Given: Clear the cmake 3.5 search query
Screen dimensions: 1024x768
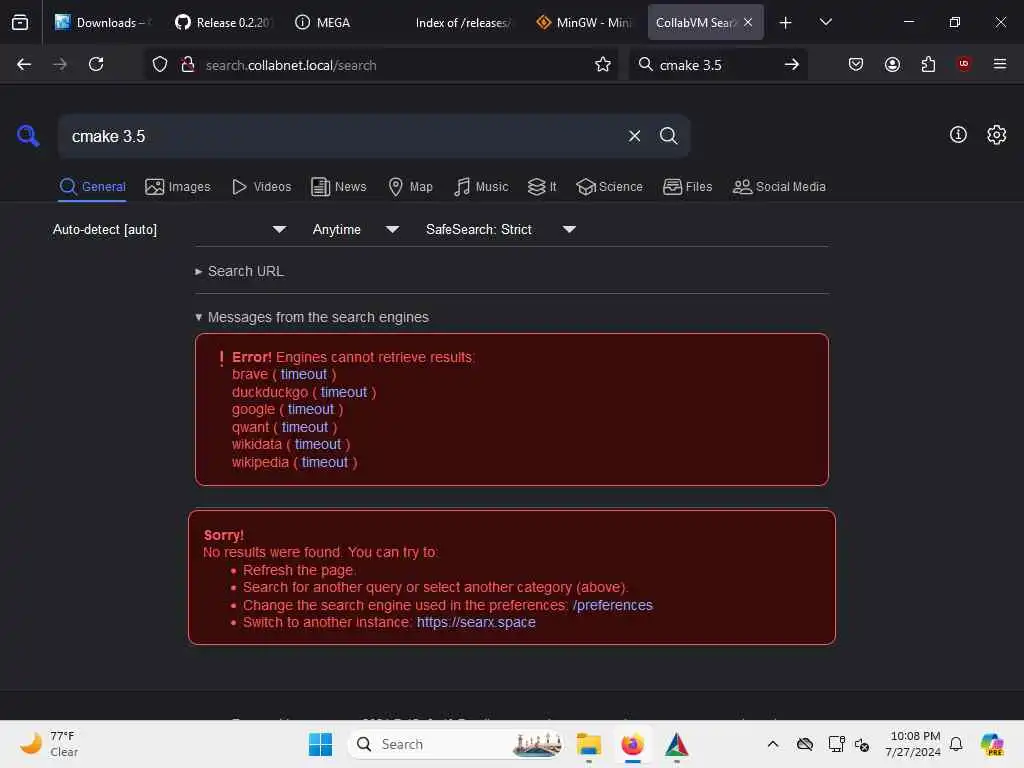Looking at the screenshot, I should (634, 136).
